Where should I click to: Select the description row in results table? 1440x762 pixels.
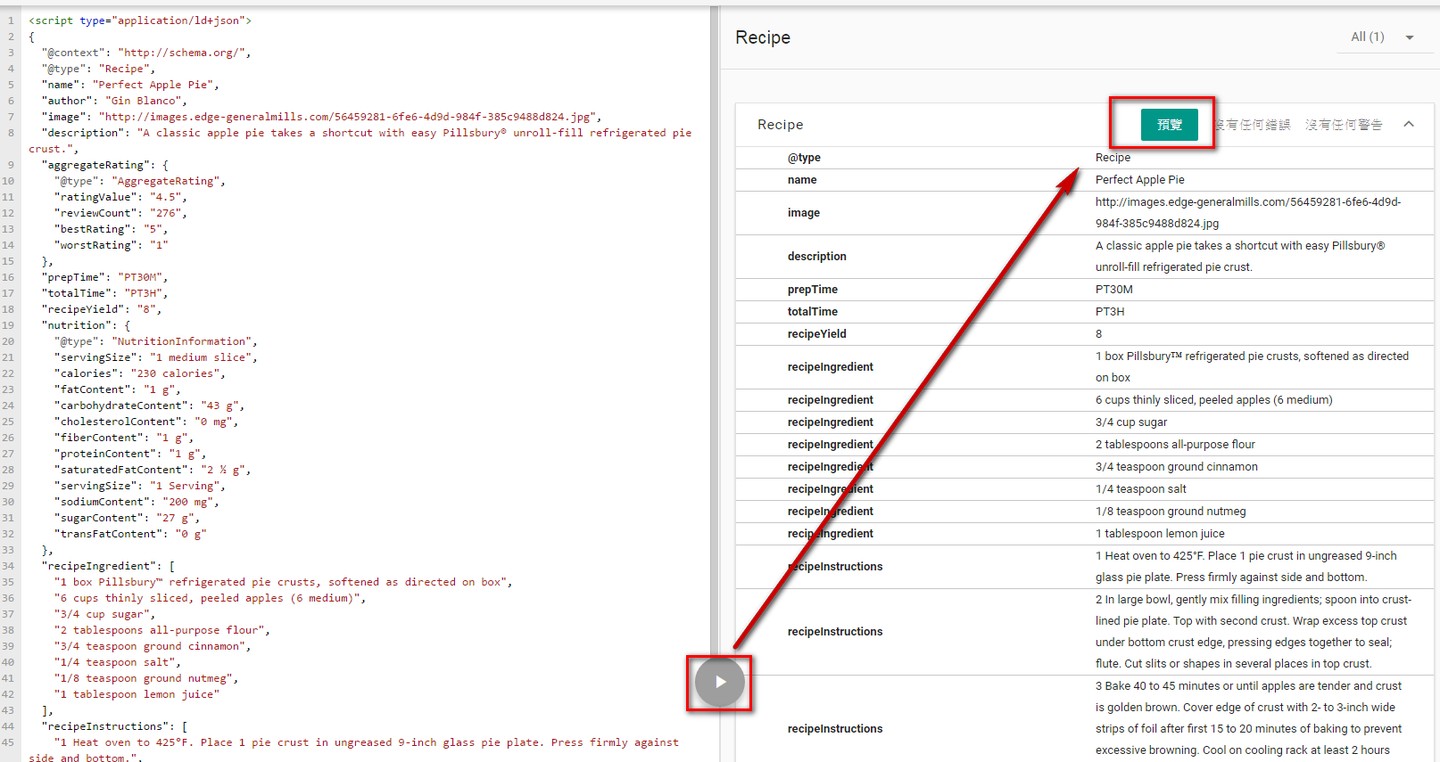[1084, 257]
